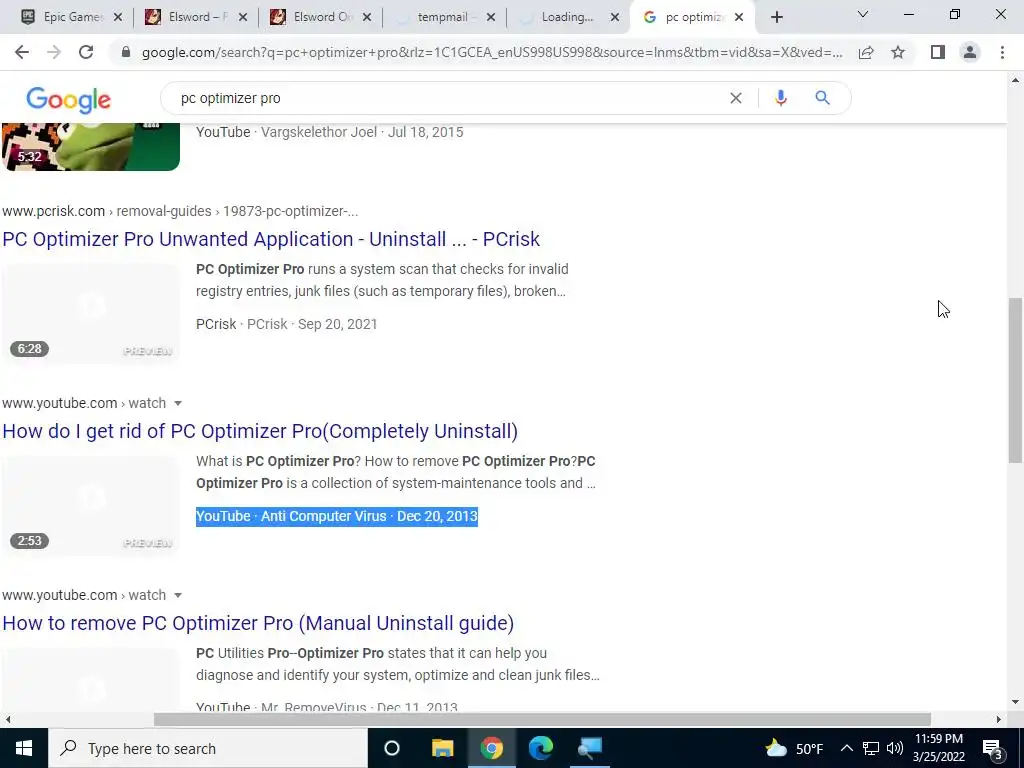The height and width of the screenshot is (768, 1024).
Task: Open the 2:53 video thumbnail
Action: point(91,506)
